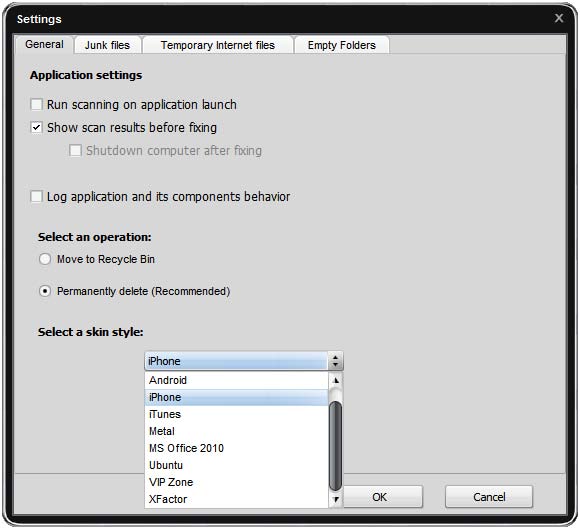Open the Junk files tab
Image resolution: width=580 pixels, height=528 pixels.
(108, 45)
